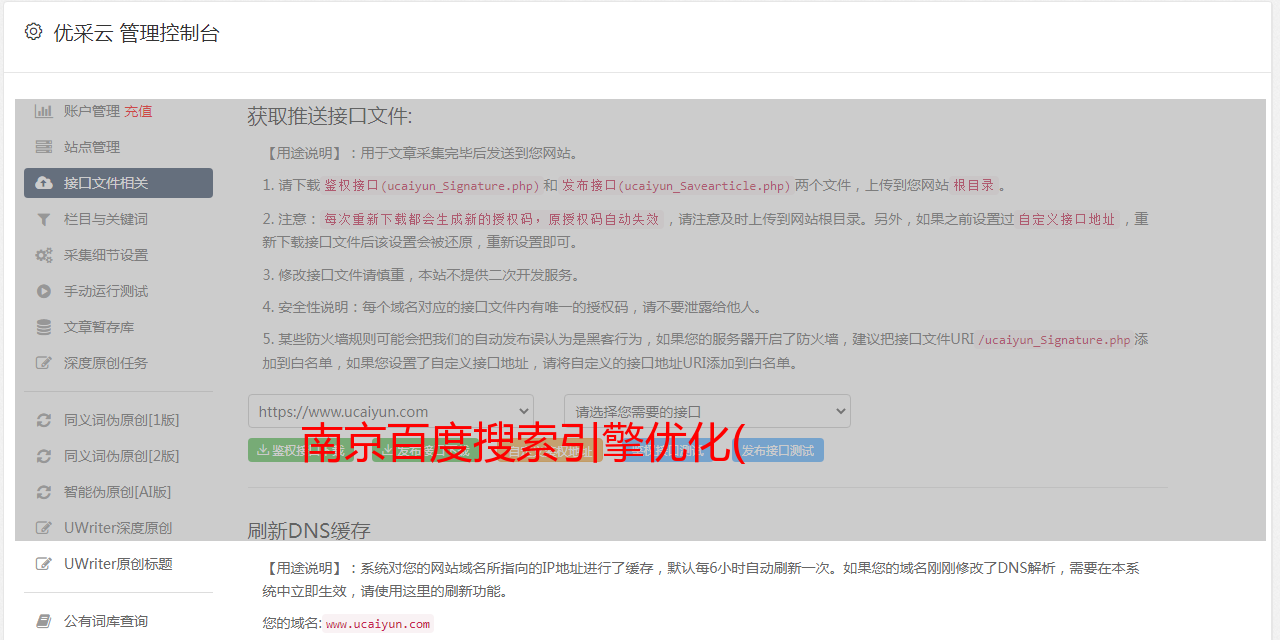Click the filter icon for 栏目与关键词
Image resolution: width=1280 pixels, height=640 pixels.
pyautogui.click(x=44, y=219)
